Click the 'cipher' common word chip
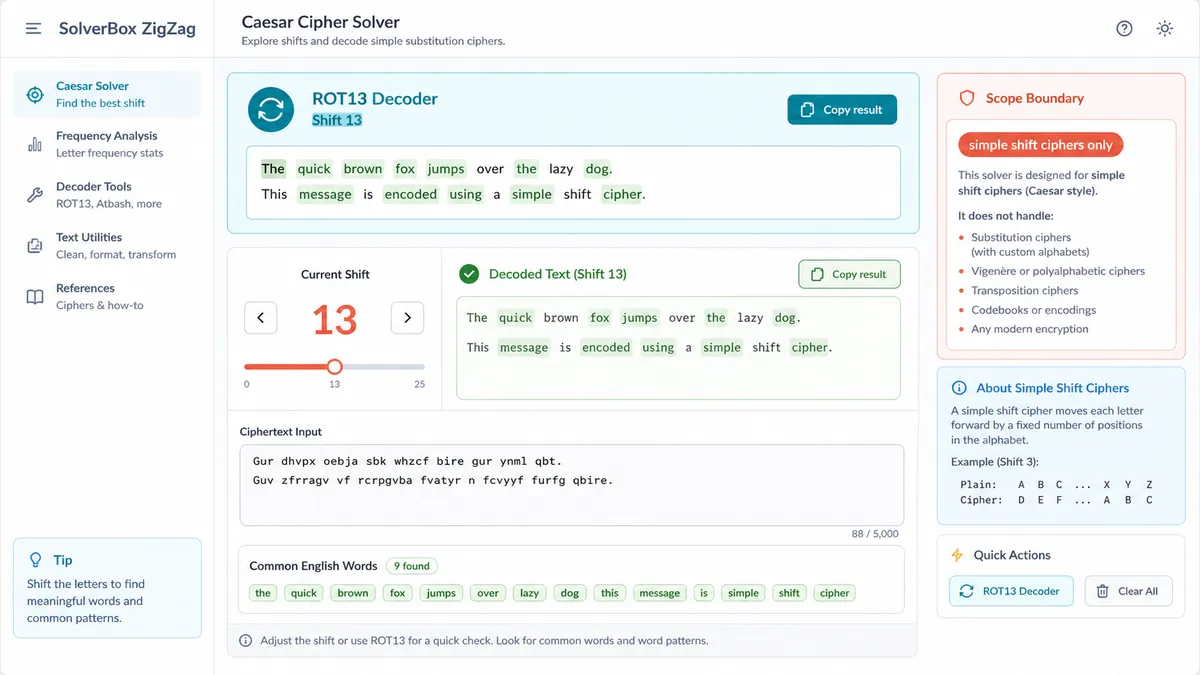This screenshot has width=1200, height=675. (835, 593)
